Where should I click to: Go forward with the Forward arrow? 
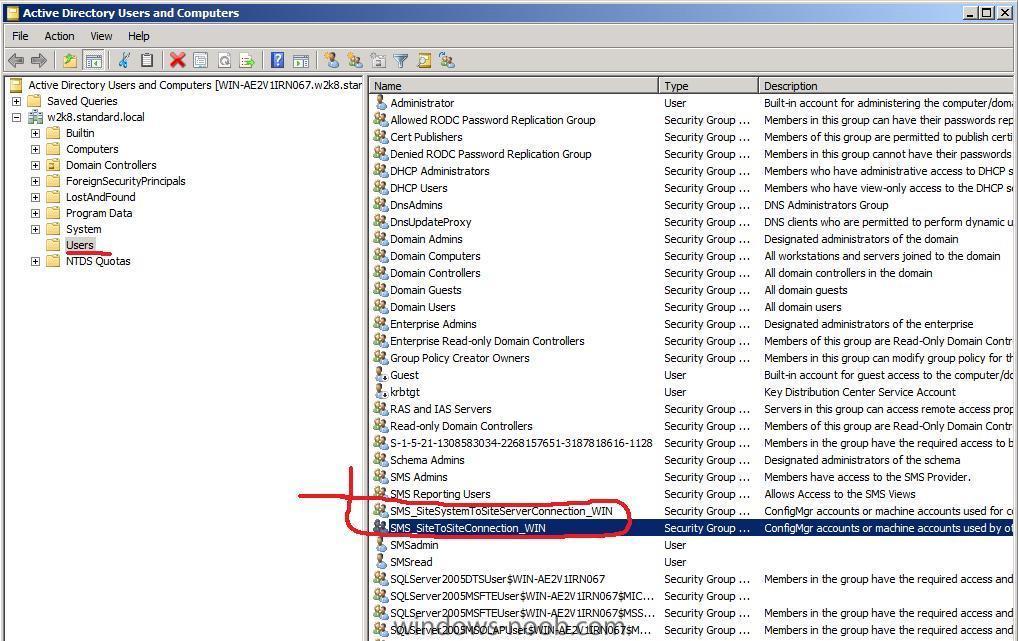(x=39, y=61)
